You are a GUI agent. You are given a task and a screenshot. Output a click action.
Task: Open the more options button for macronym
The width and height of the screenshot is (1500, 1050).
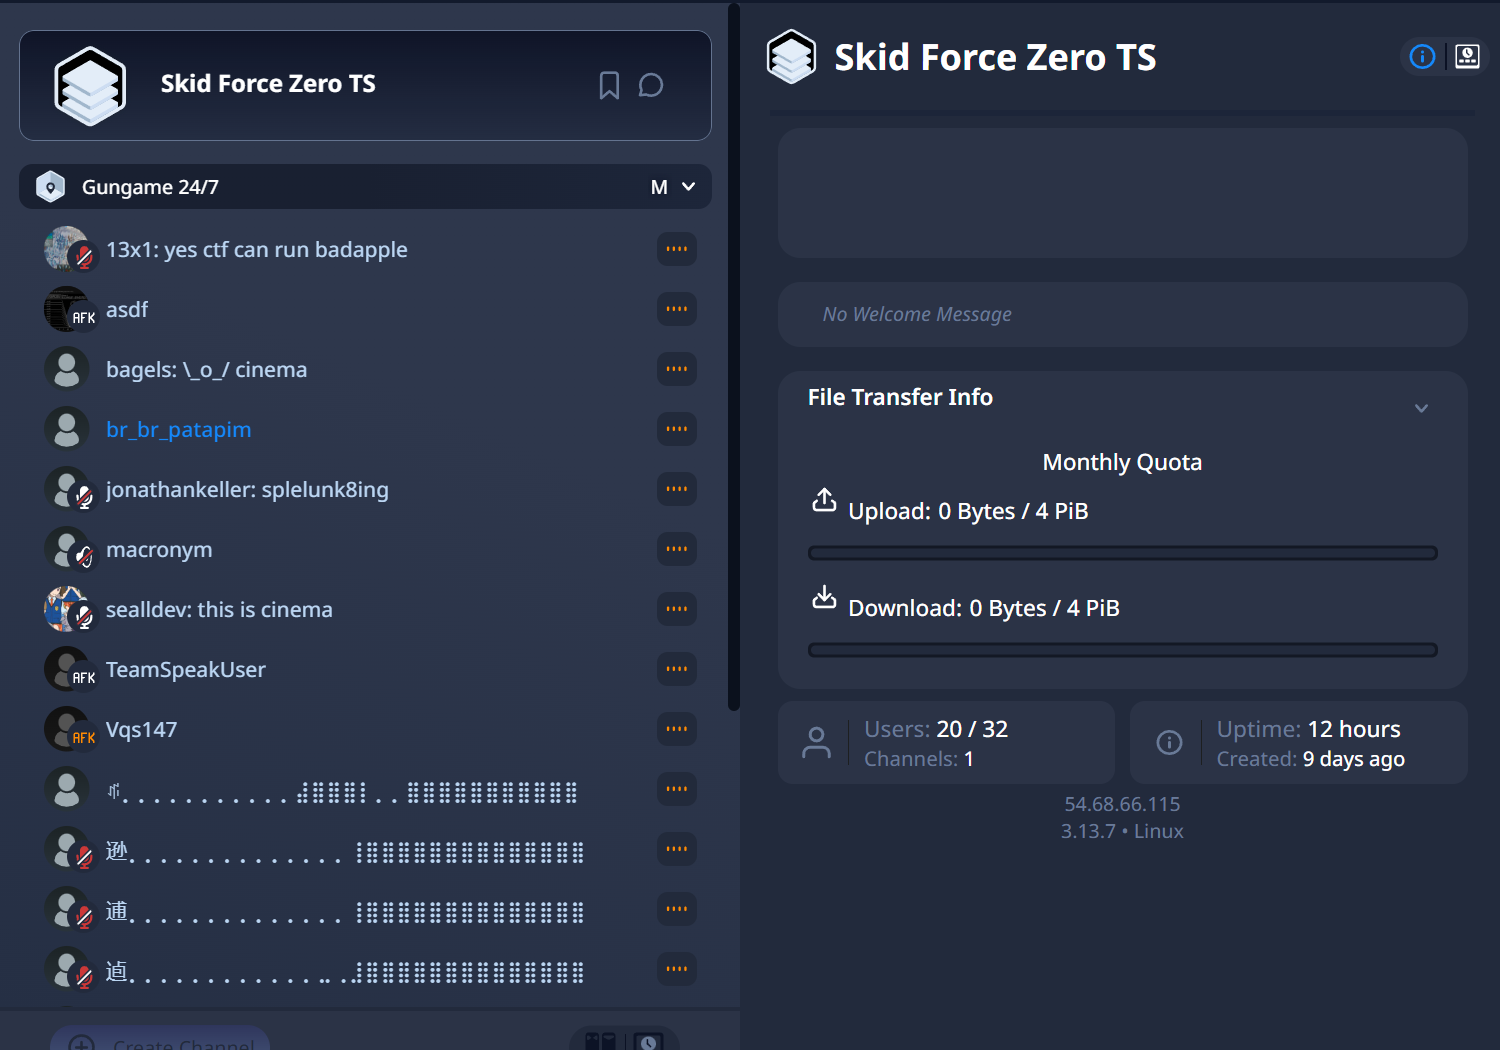point(677,549)
